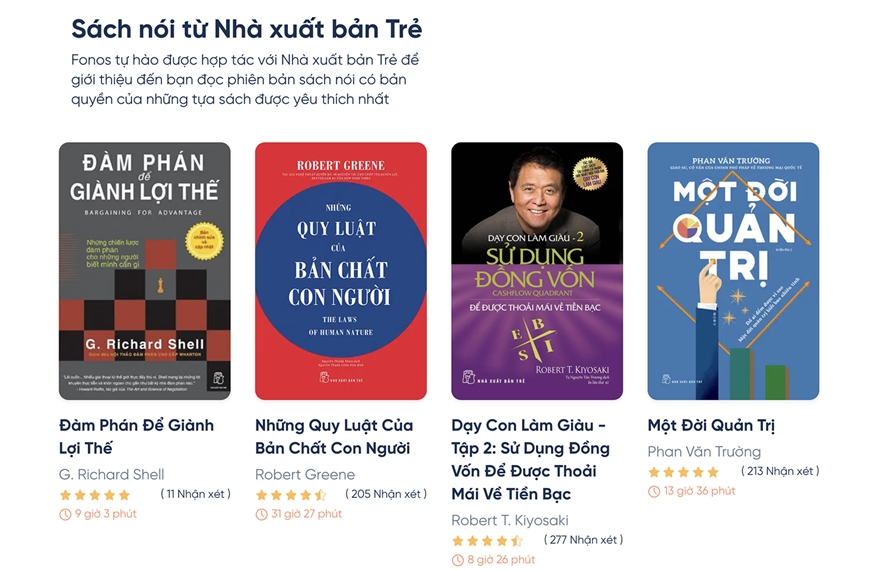Click the star rating under Robert Greene

click(x=291, y=495)
